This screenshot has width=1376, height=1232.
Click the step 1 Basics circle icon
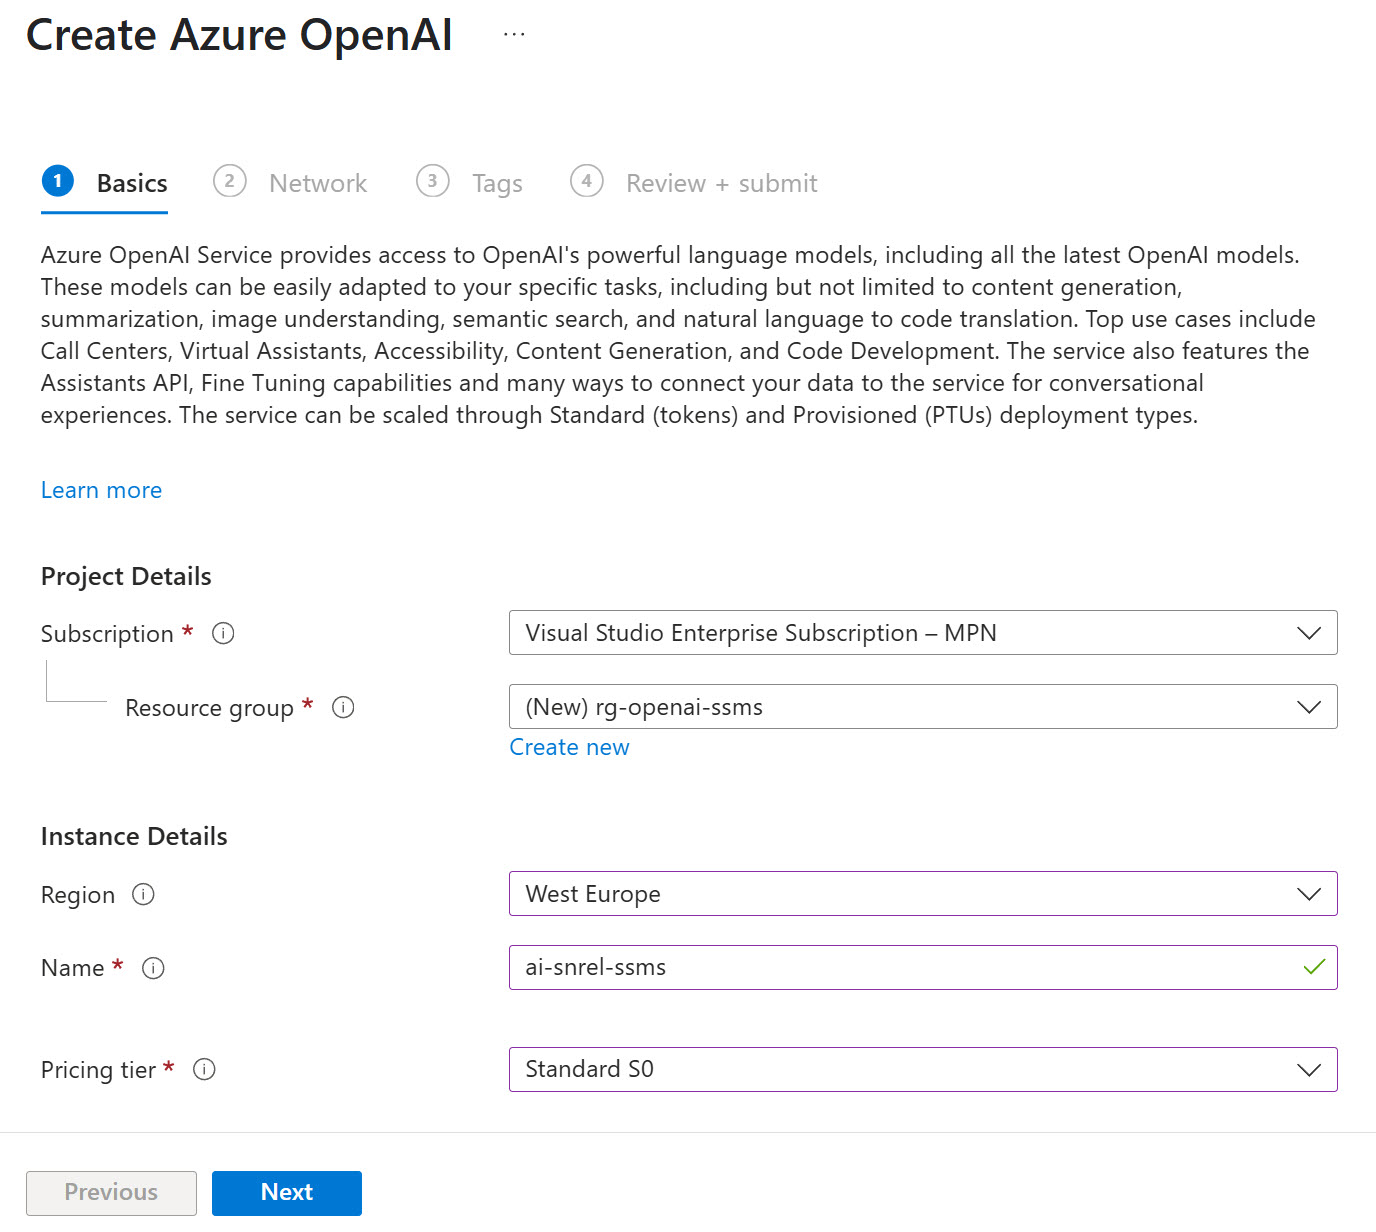pyautogui.click(x=58, y=181)
